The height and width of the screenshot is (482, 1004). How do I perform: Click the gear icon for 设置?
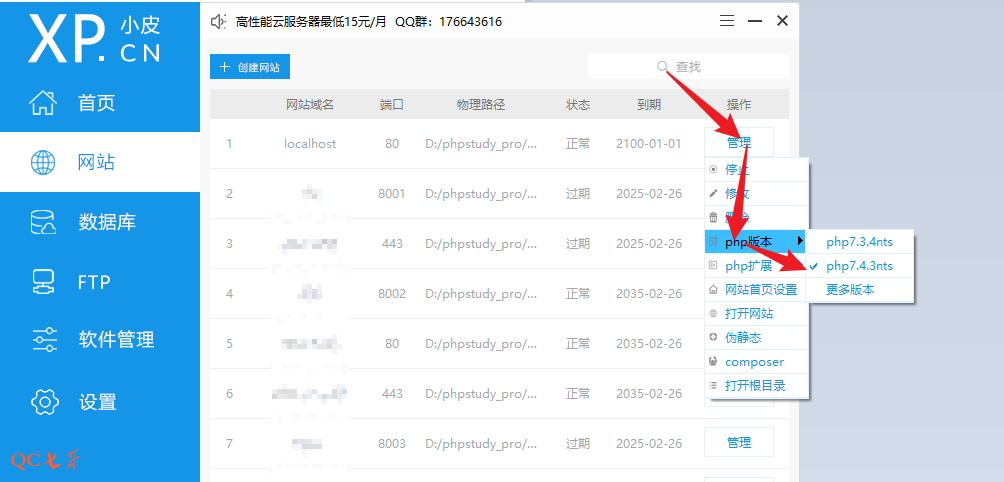(x=44, y=402)
